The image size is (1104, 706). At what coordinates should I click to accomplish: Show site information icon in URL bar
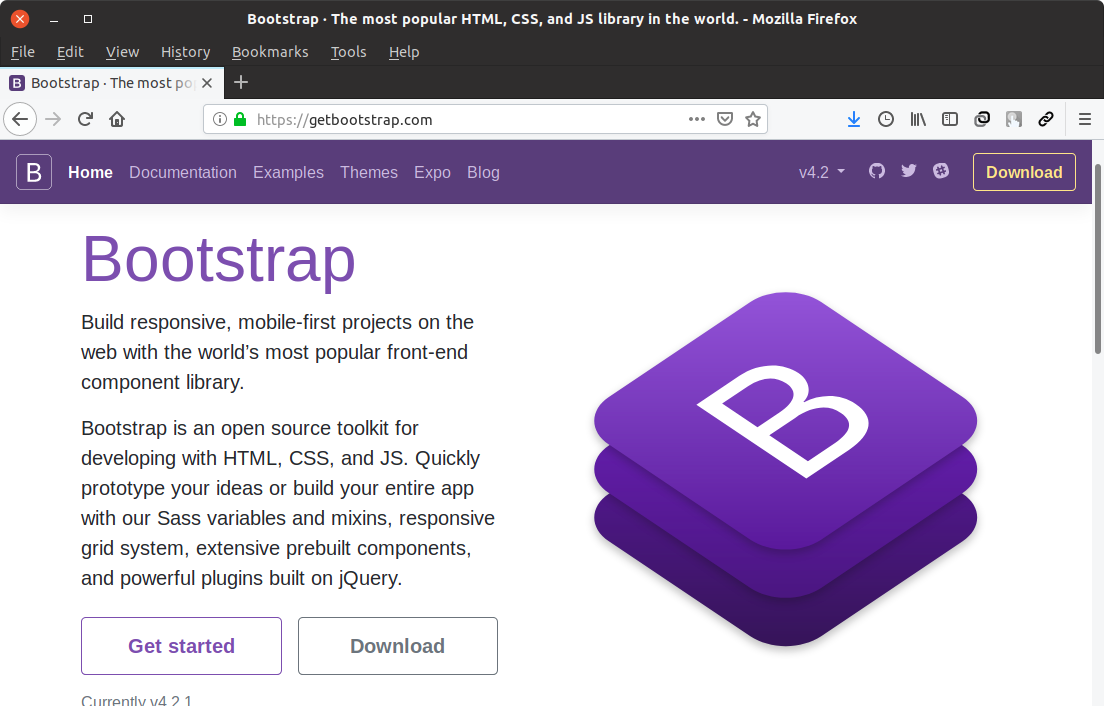[220, 119]
